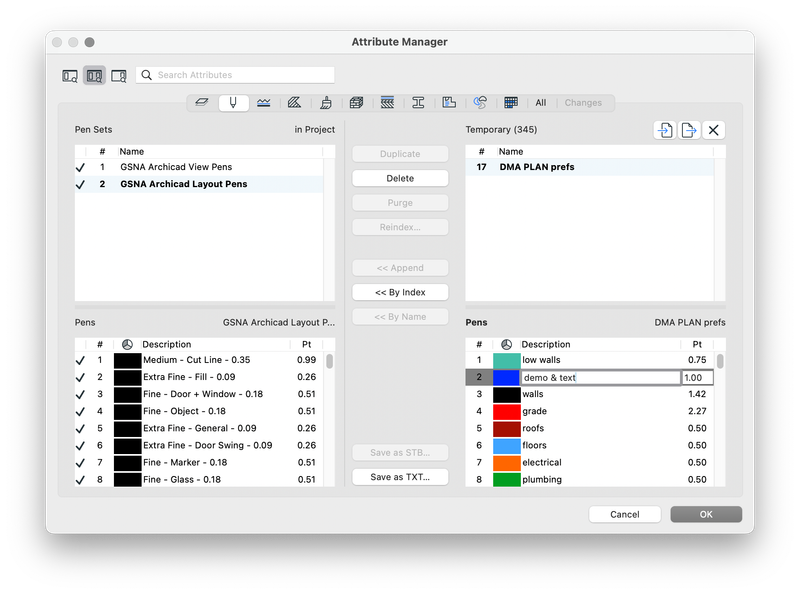The width and height of the screenshot is (800, 594).
Task: Click the 1.00 pen weight field
Action: pos(697,378)
